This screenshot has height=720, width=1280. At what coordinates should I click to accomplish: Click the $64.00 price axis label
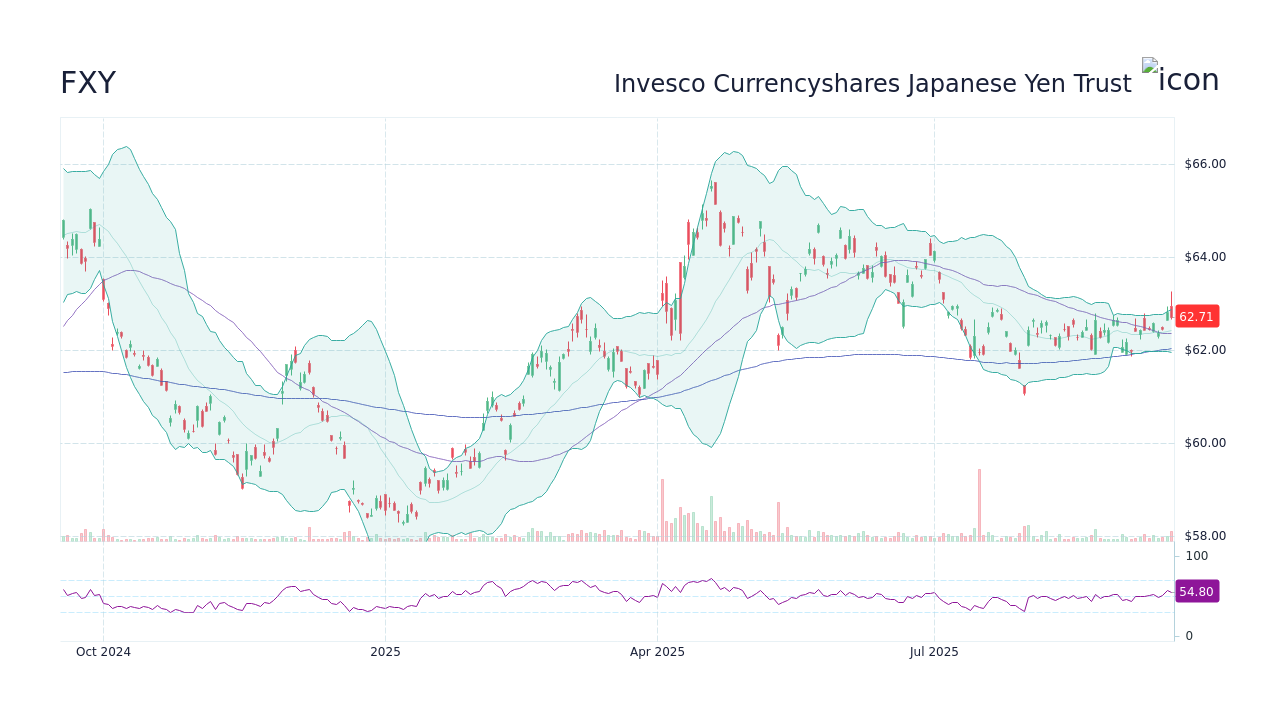(x=1205, y=257)
